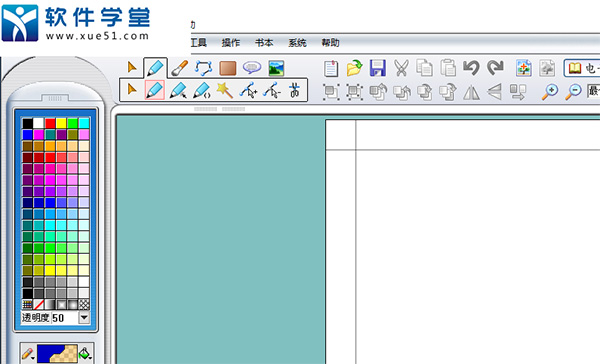
Task: Open the book combo box on toolbar
Action: tap(582, 68)
